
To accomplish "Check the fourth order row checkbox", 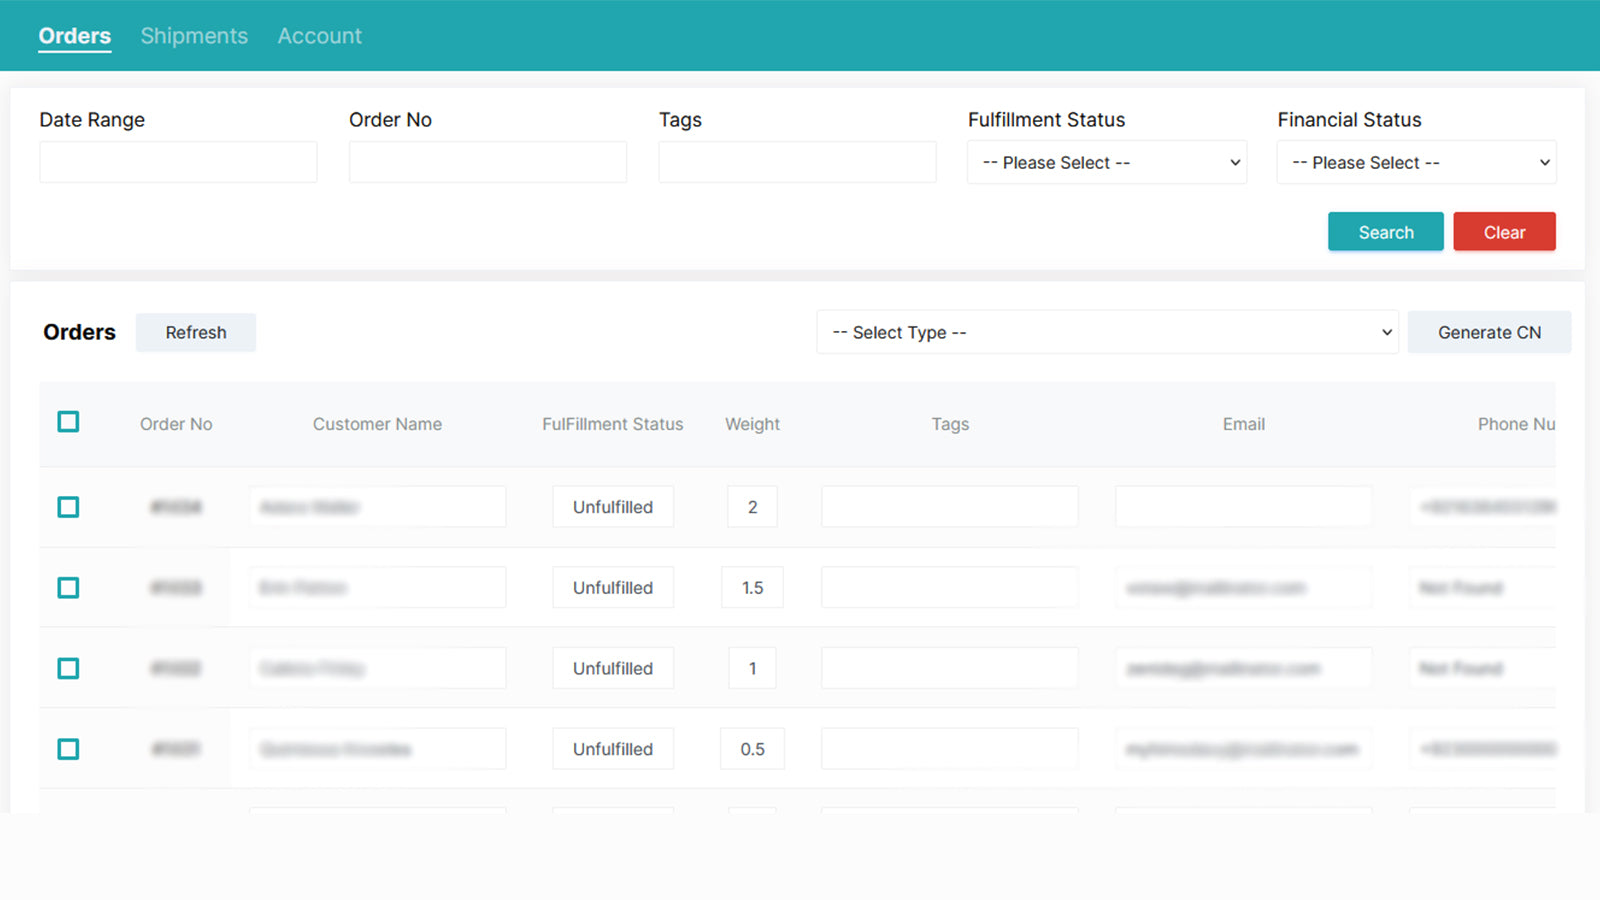I will pyautogui.click(x=68, y=748).
